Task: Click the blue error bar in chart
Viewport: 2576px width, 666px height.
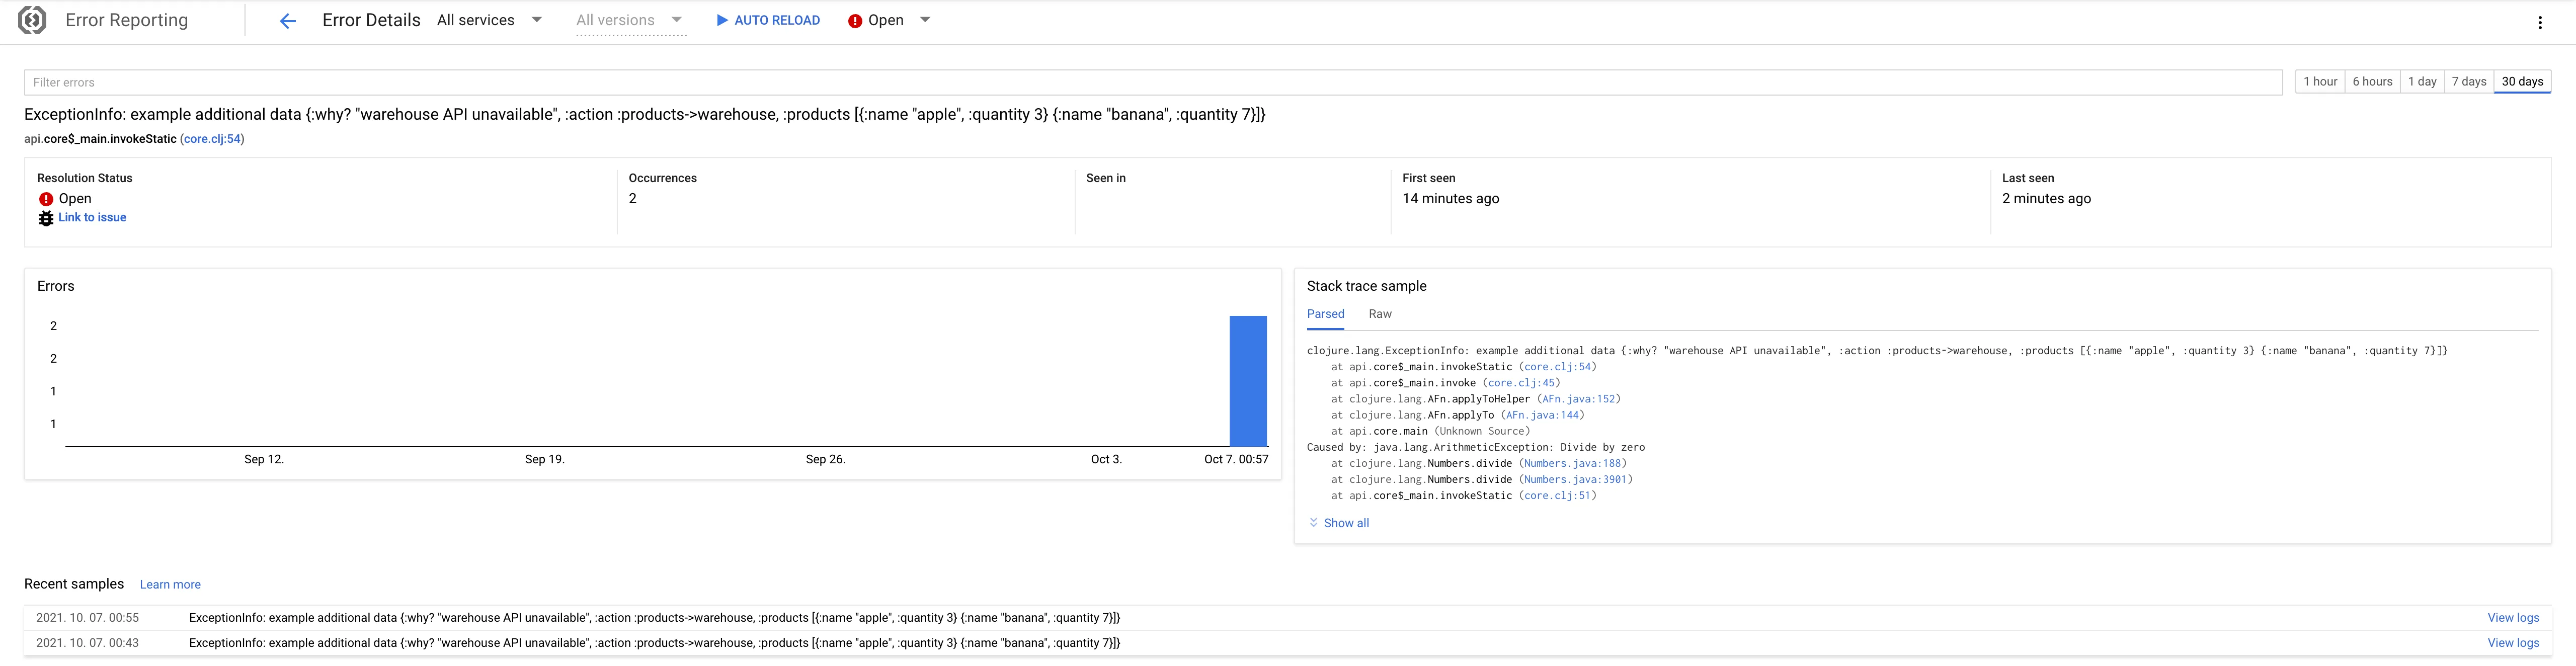Action: (x=1248, y=381)
